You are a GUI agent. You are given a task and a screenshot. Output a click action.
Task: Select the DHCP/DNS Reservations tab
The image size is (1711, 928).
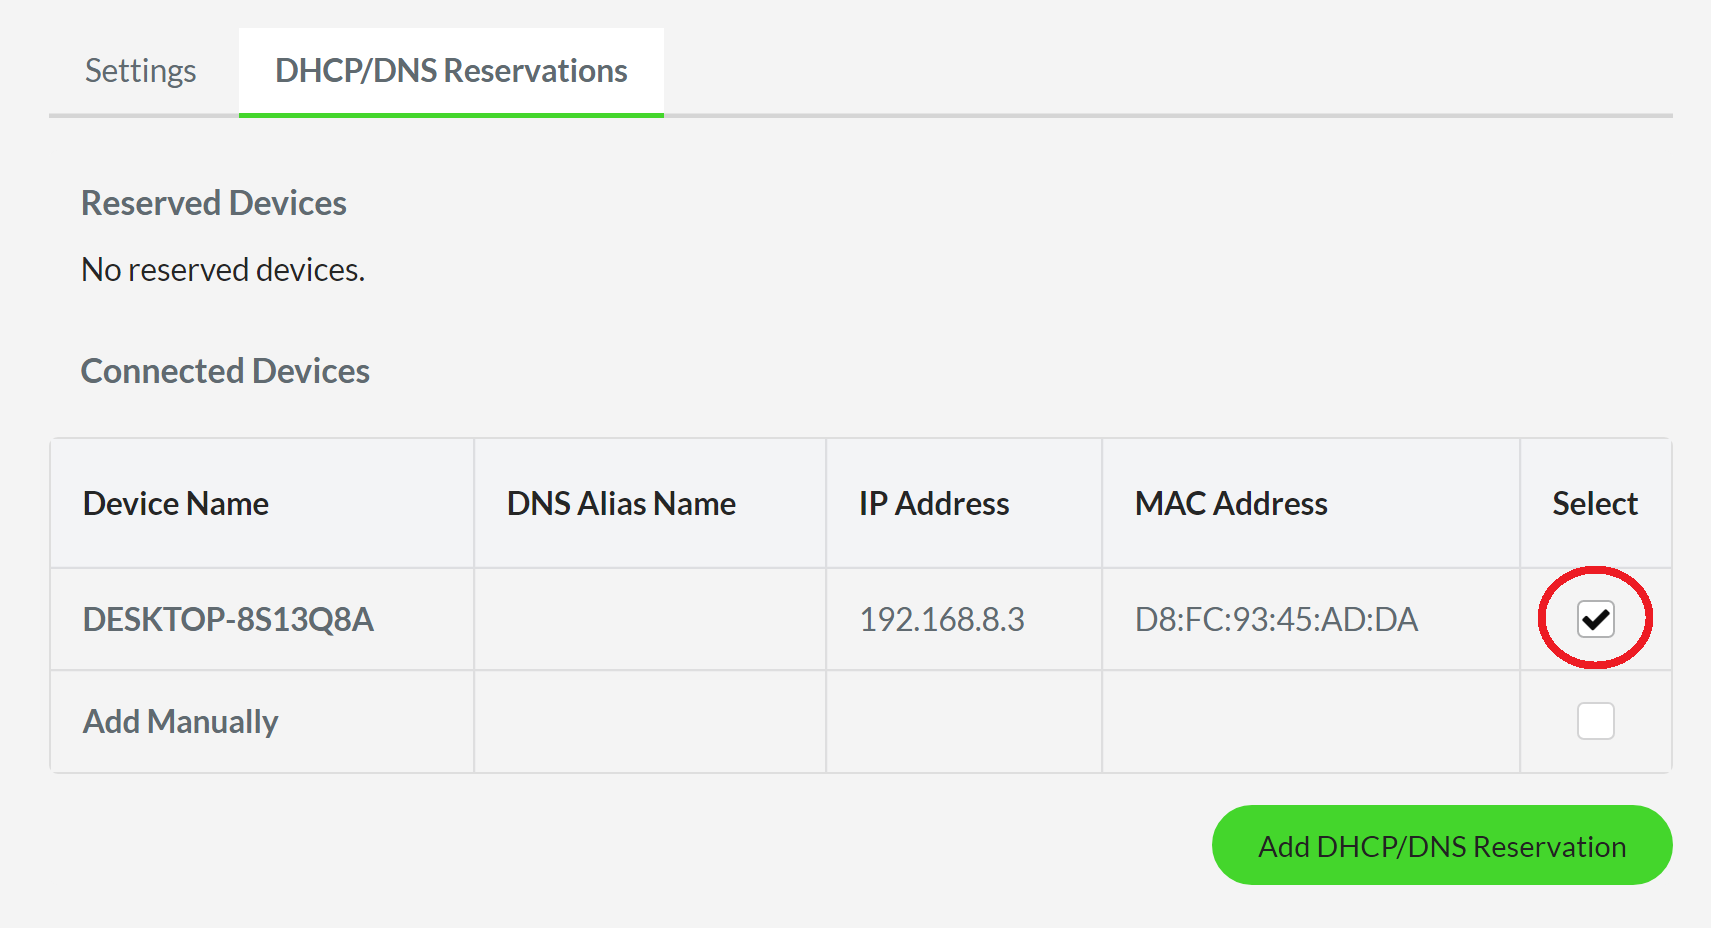[x=450, y=70]
